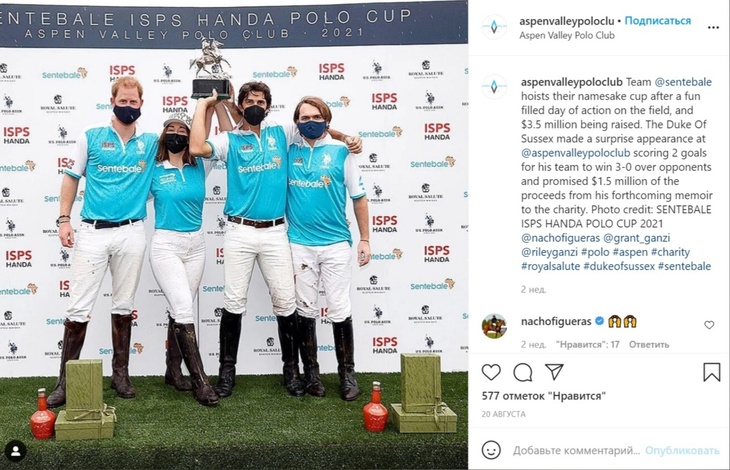This screenshot has width=730, height=470.
Task: View the 577 отметок "Нравится" likes list
Action: [544, 396]
